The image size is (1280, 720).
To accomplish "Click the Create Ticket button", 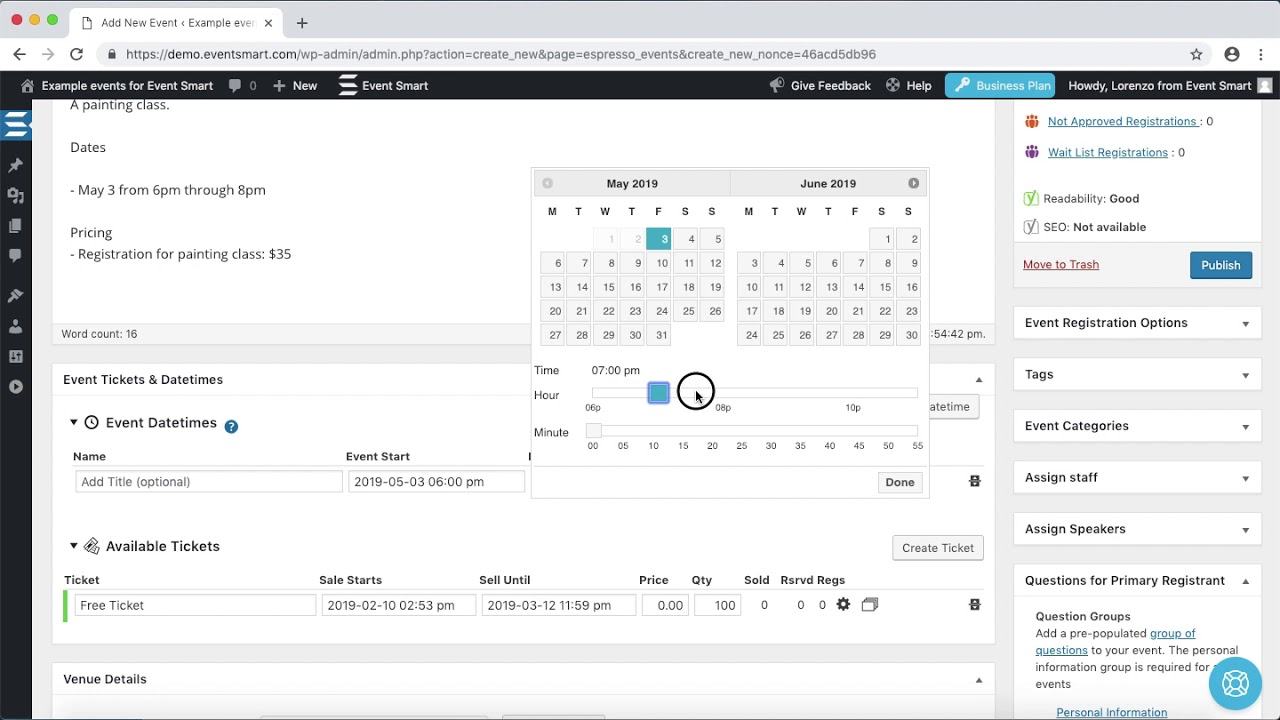I will point(938,548).
